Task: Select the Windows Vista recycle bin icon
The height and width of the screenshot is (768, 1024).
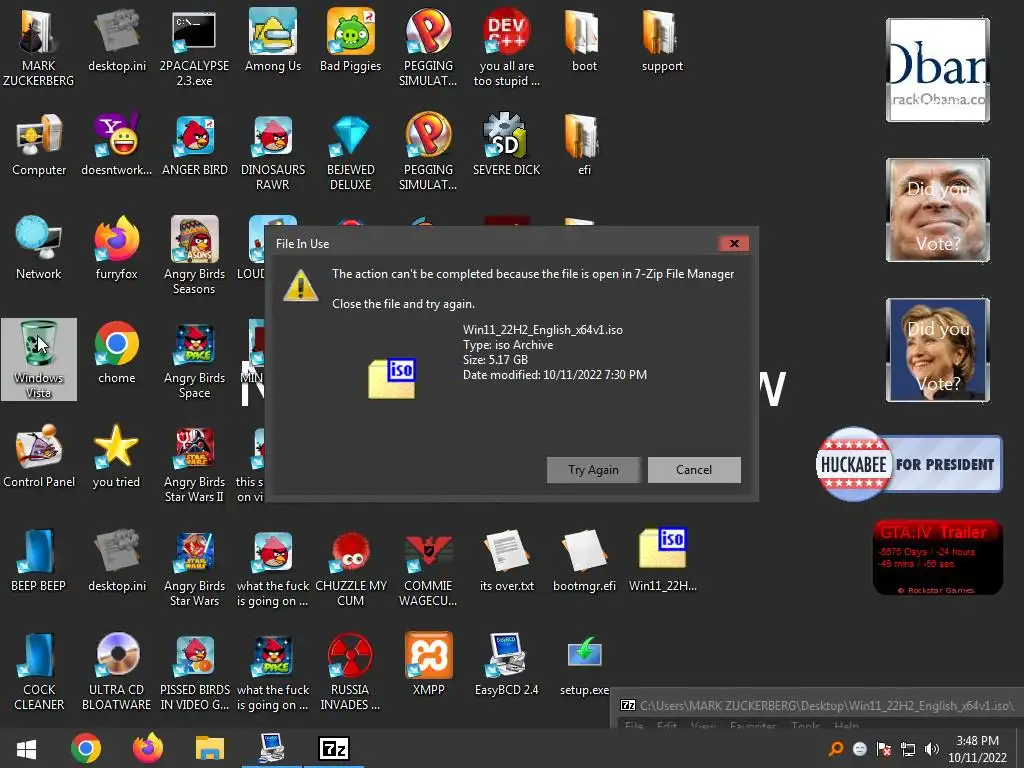Action: click(x=39, y=359)
